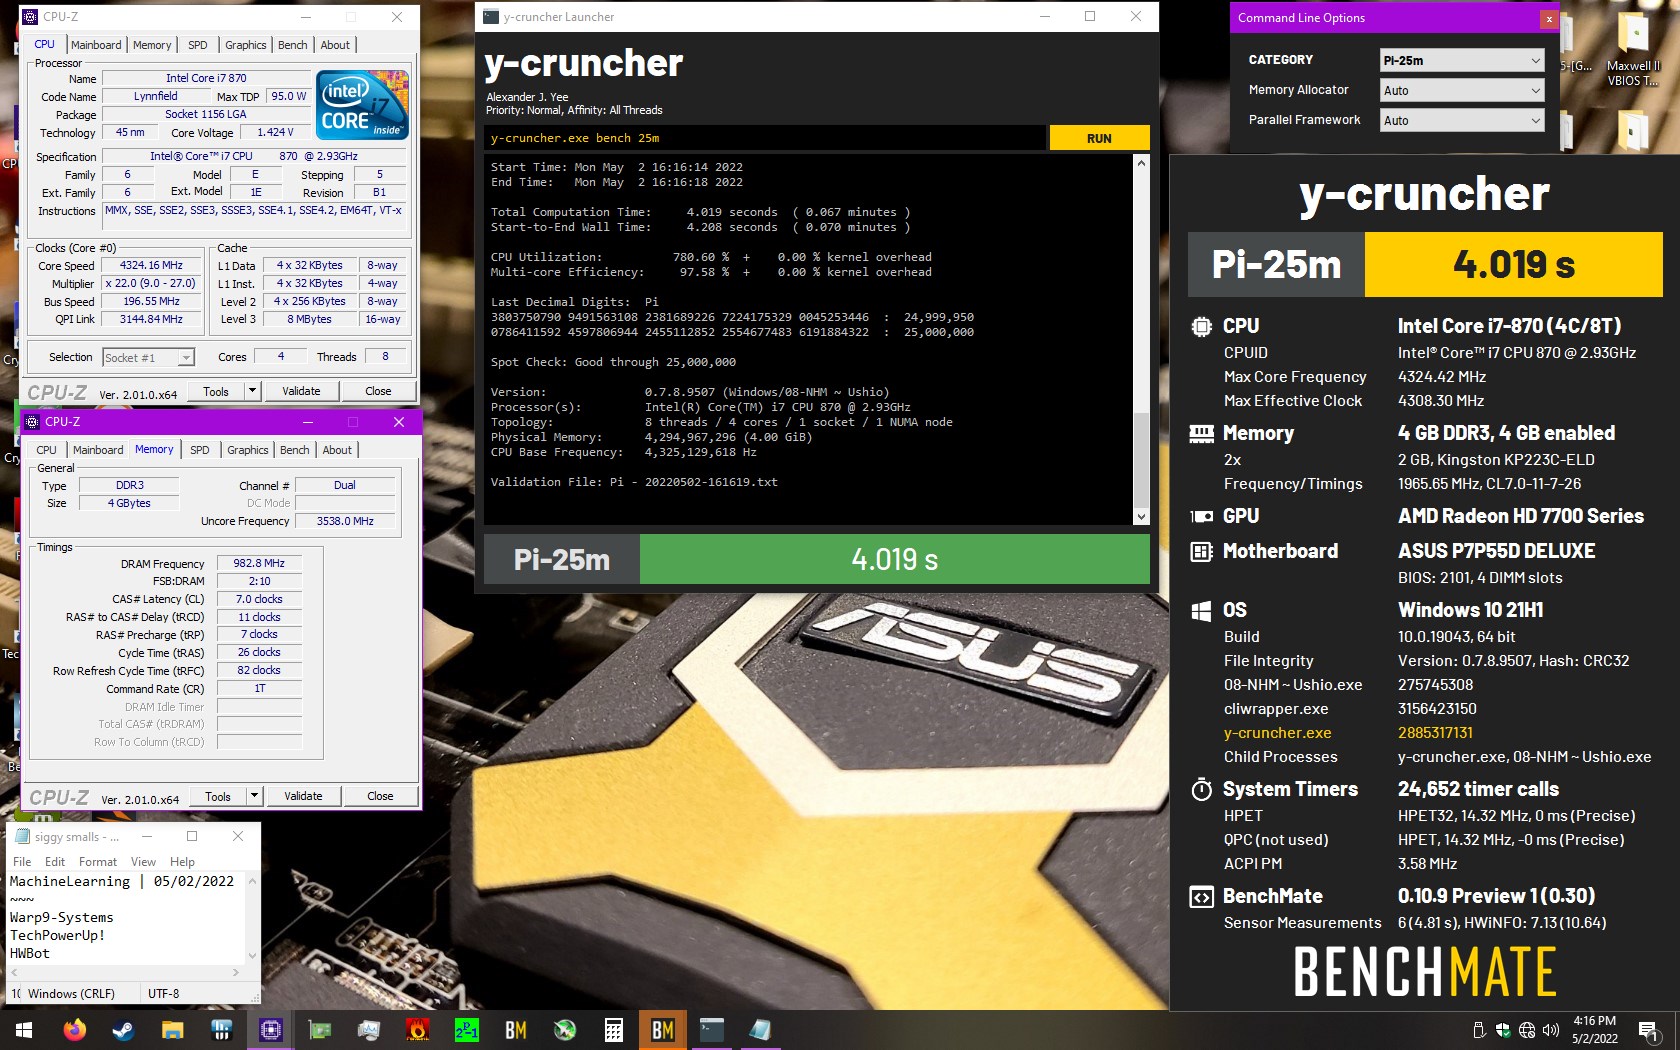Click the purple CPU-Z chip taskbar icon
The image size is (1680, 1050).
[271, 1030]
